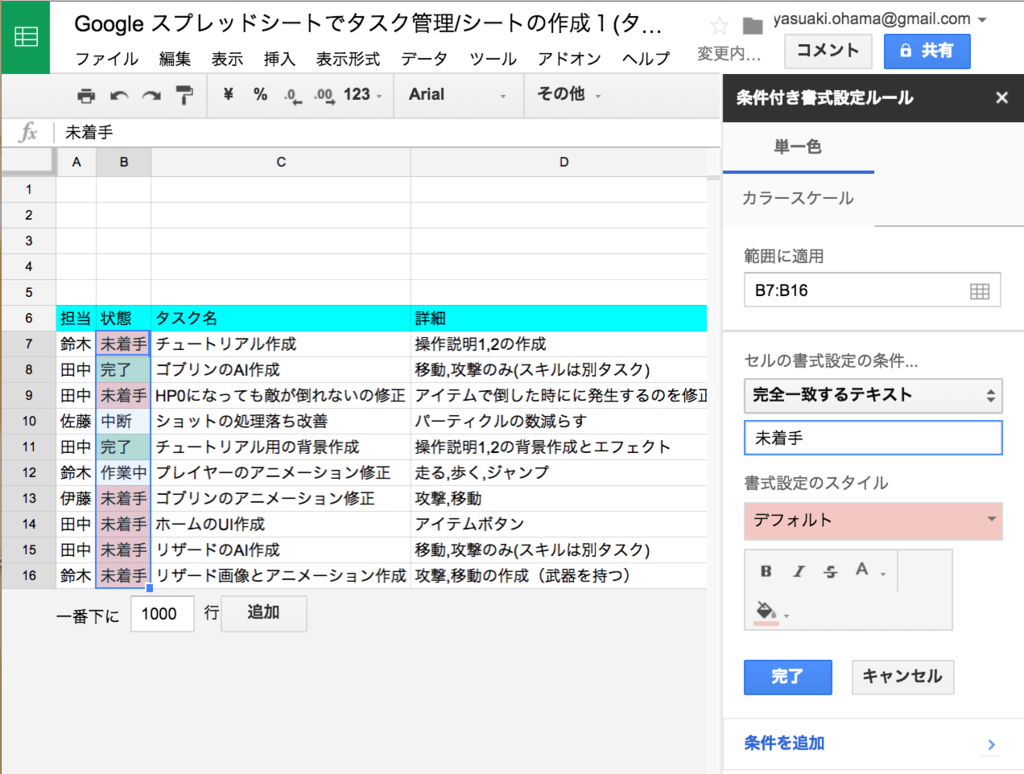Open the 表示形式 menu
This screenshot has height=774, width=1024.
click(348, 59)
